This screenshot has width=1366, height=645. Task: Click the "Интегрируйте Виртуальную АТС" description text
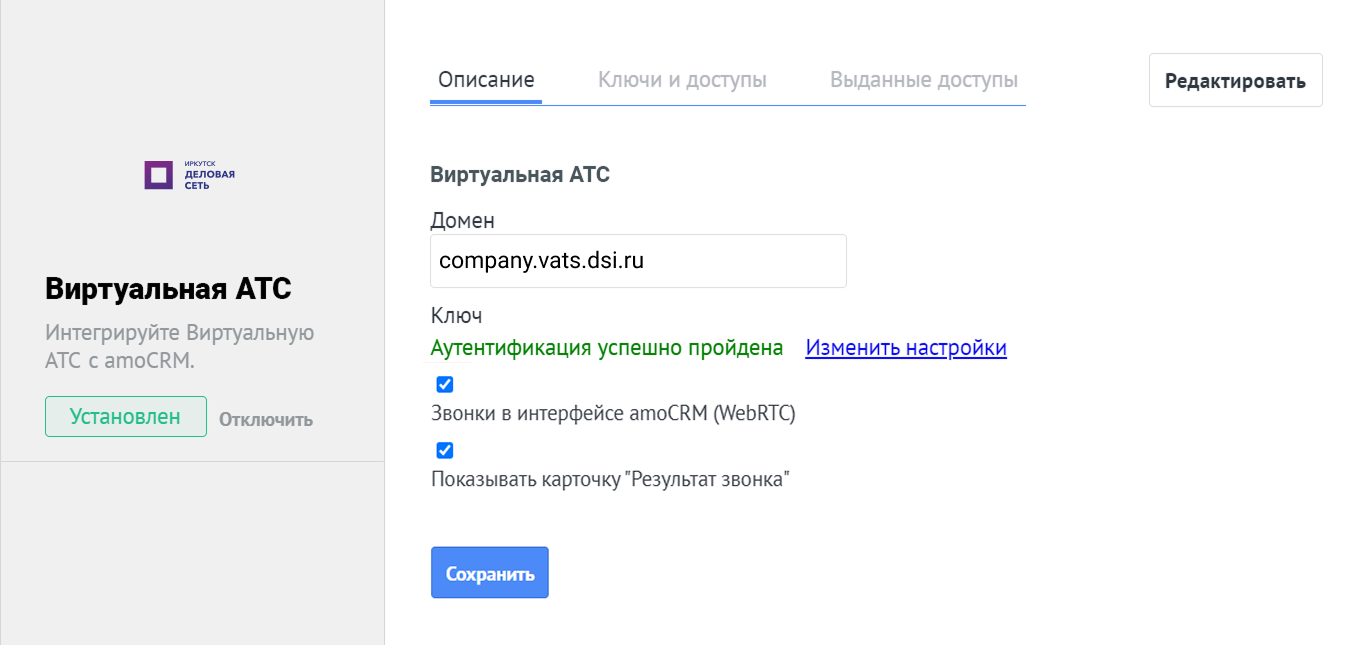click(180, 346)
